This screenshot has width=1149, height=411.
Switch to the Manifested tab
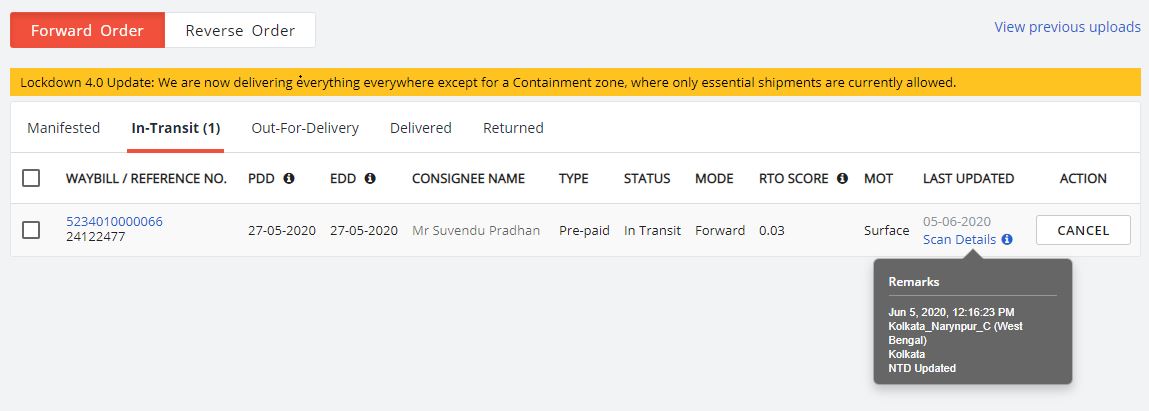coord(64,128)
